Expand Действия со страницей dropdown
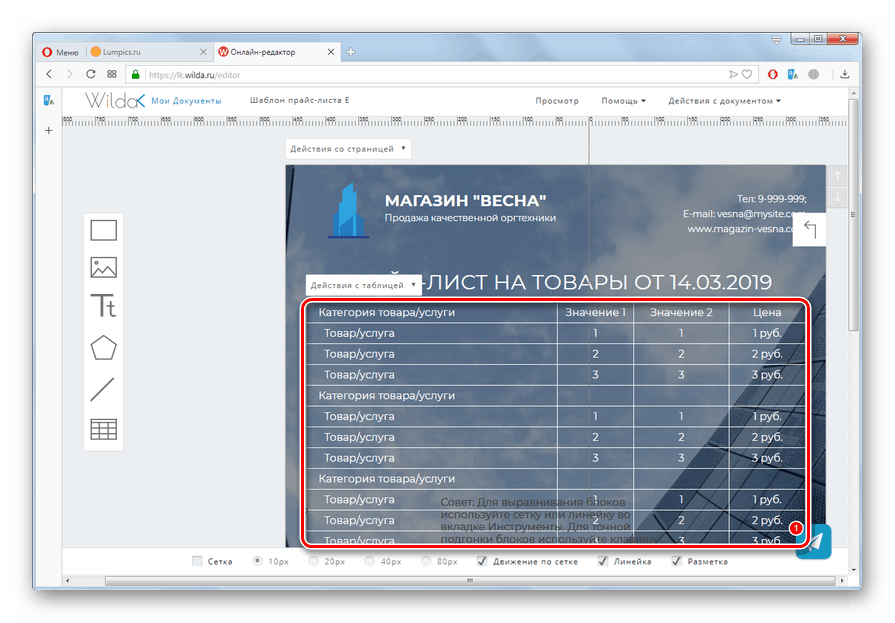The width and height of the screenshot is (895, 623). 348,148
